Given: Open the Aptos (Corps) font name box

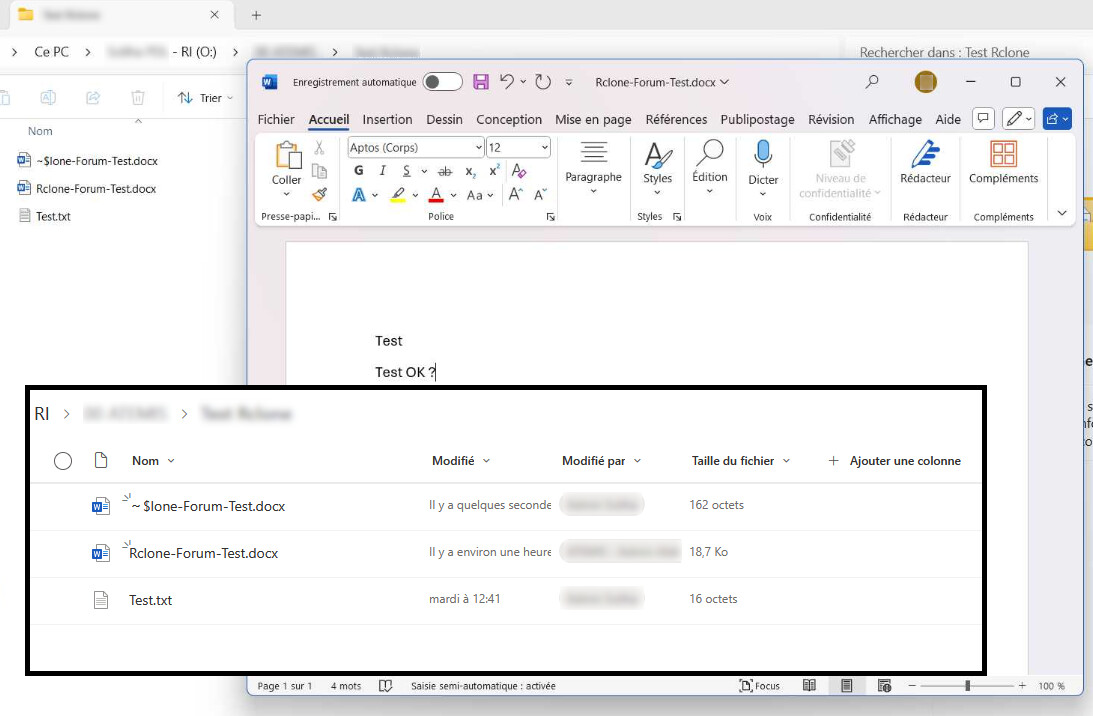Looking at the screenshot, I should [x=415, y=147].
